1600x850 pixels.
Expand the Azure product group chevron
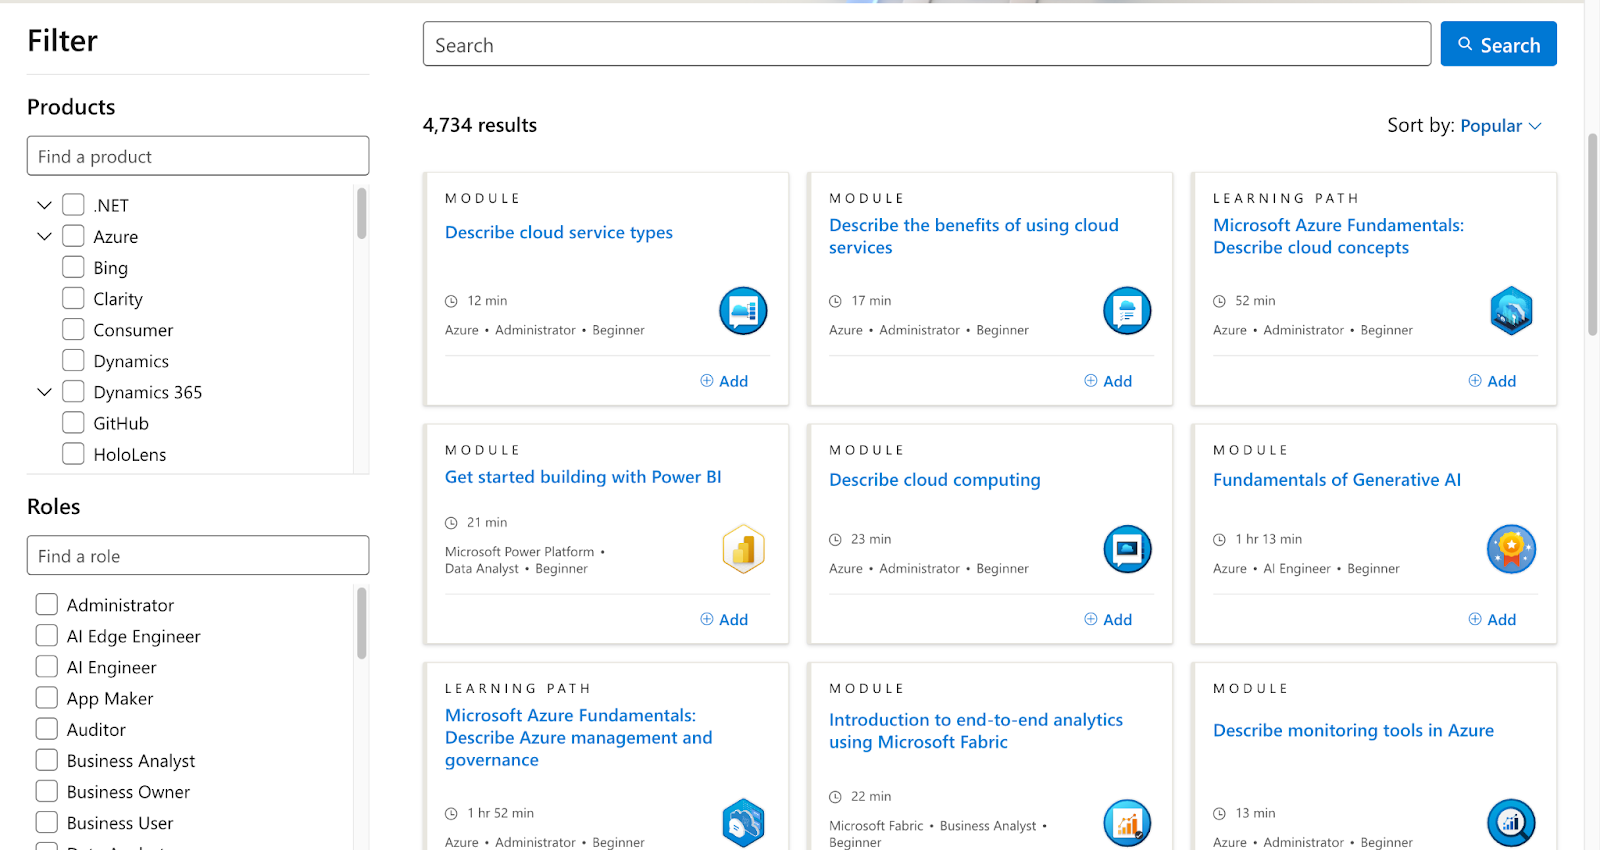44,236
